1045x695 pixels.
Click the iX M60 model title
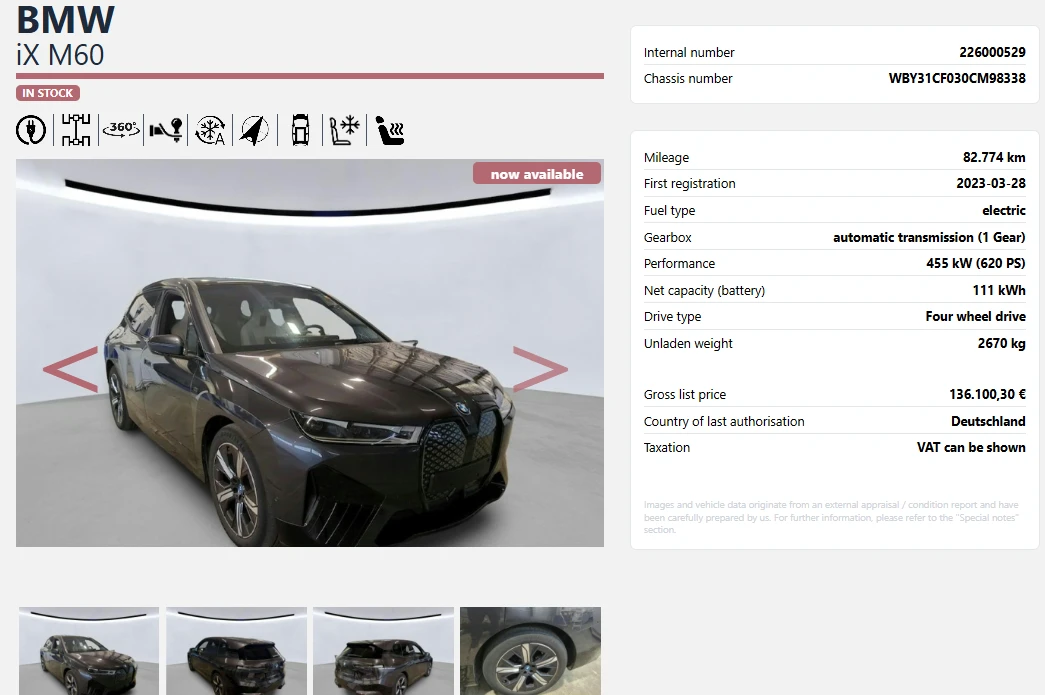point(60,55)
